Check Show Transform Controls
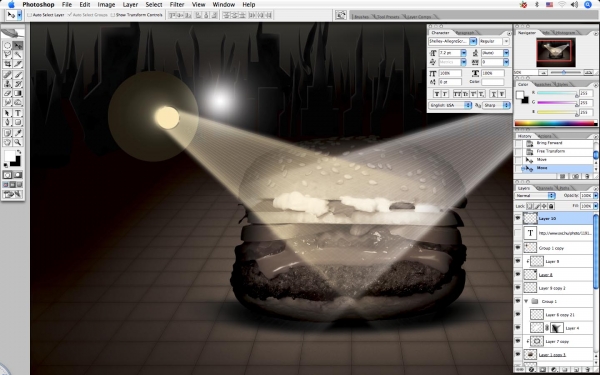Image resolution: width=600 pixels, height=375 pixels. point(112,15)
